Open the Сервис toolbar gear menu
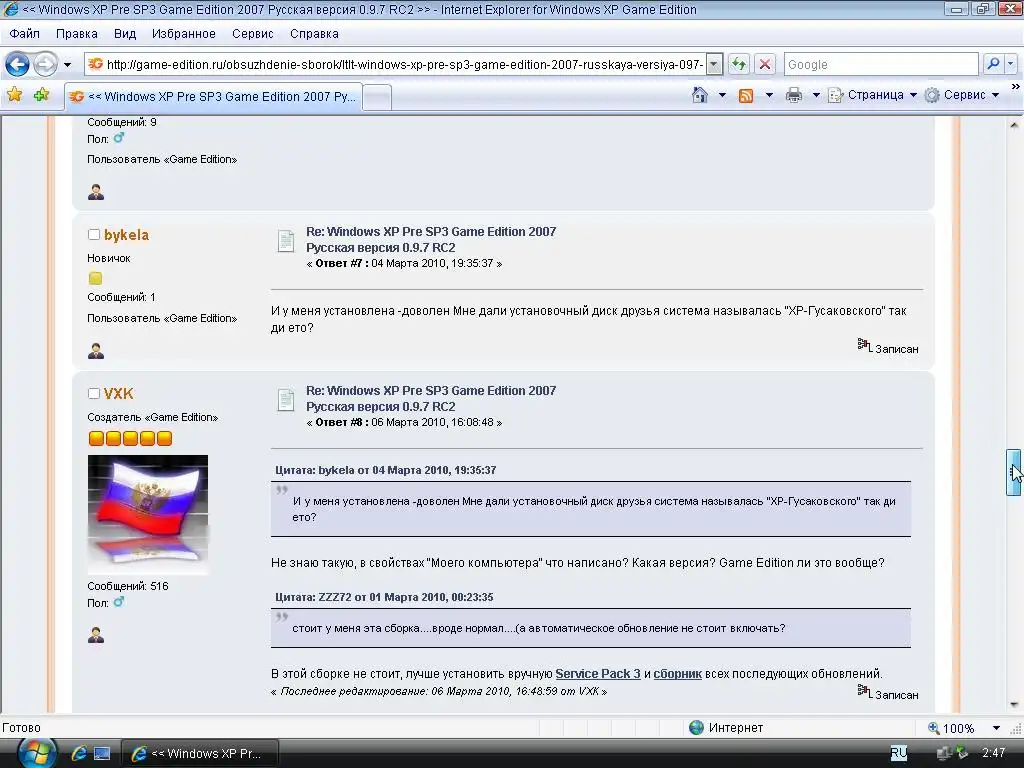Viewport: 1024px width, 768px height. click(962, 95)
